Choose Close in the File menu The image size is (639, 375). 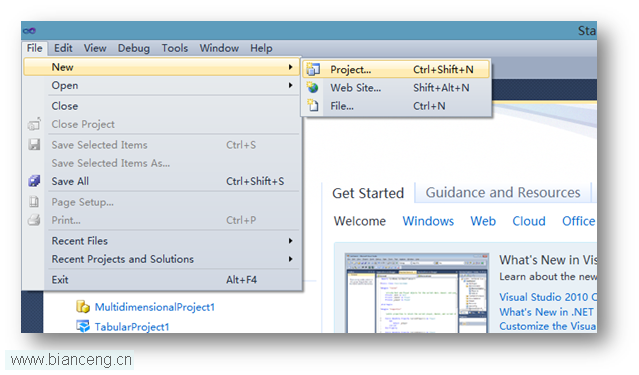(x=162, y=106)
